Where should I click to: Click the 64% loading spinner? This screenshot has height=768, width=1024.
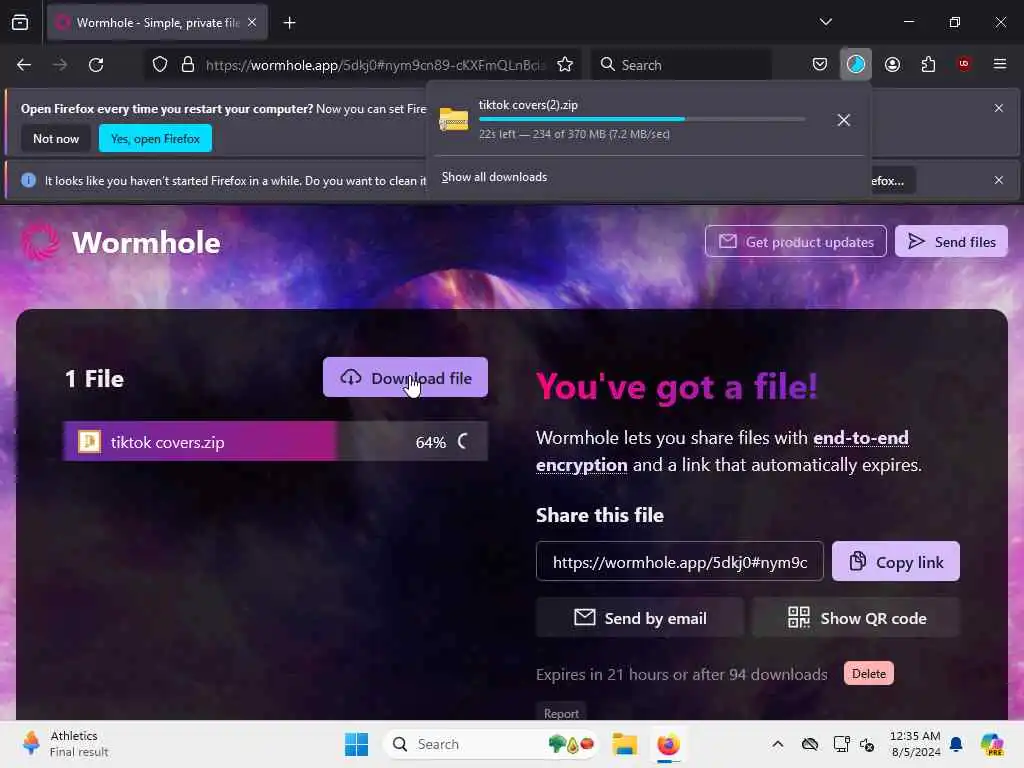click(463, 442)
